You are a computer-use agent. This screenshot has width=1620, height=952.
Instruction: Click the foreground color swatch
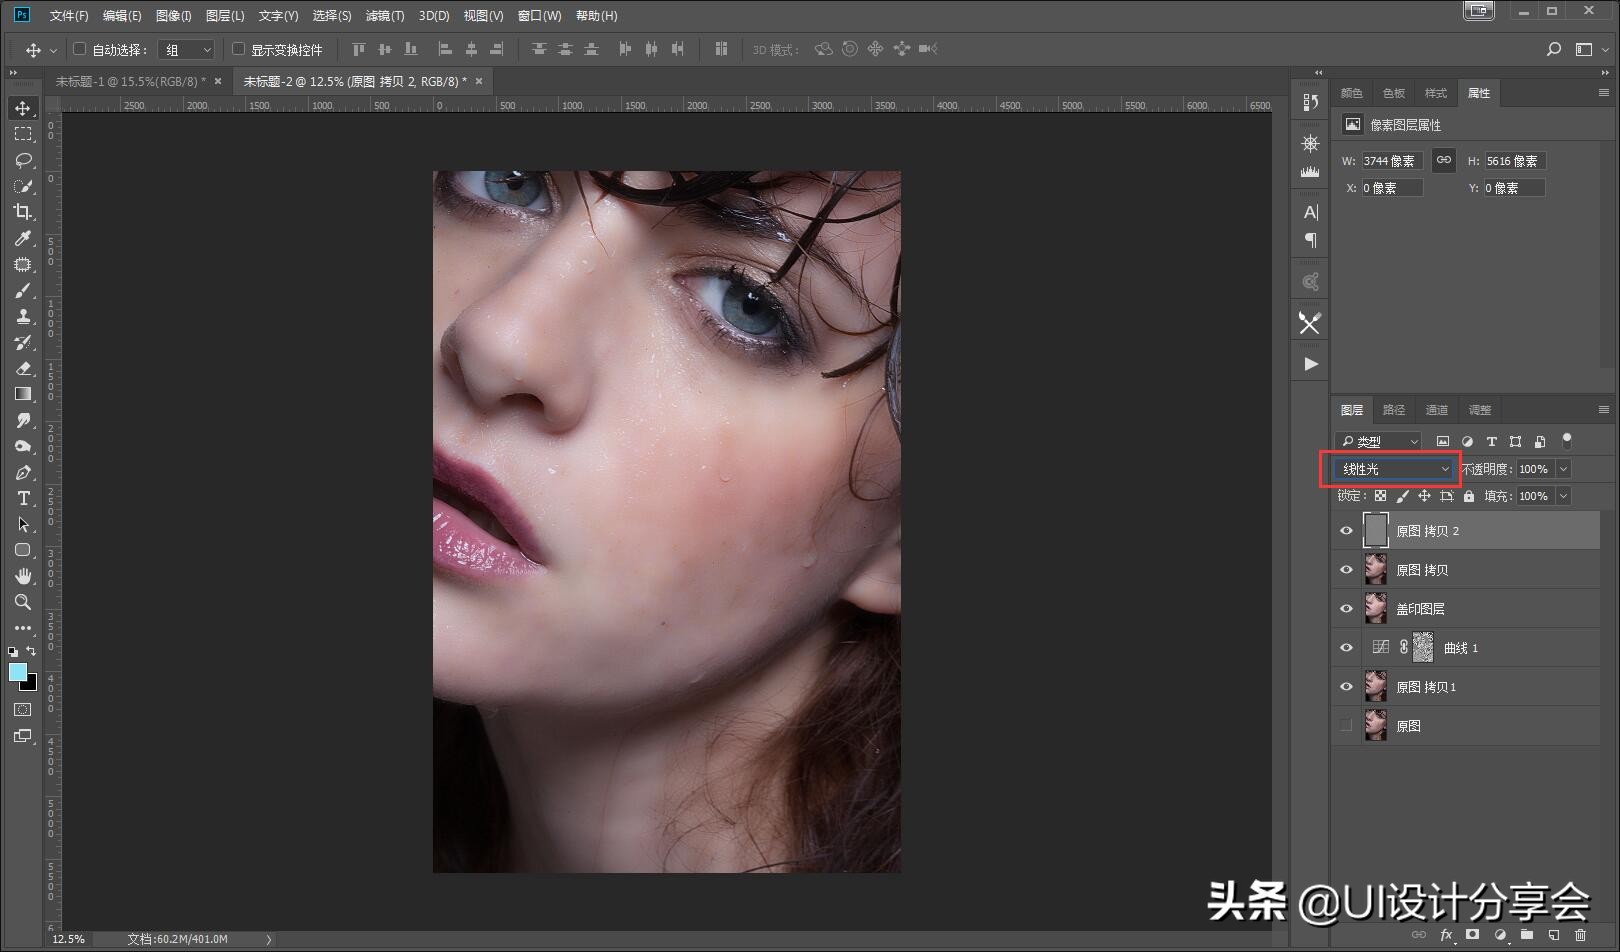17,672
